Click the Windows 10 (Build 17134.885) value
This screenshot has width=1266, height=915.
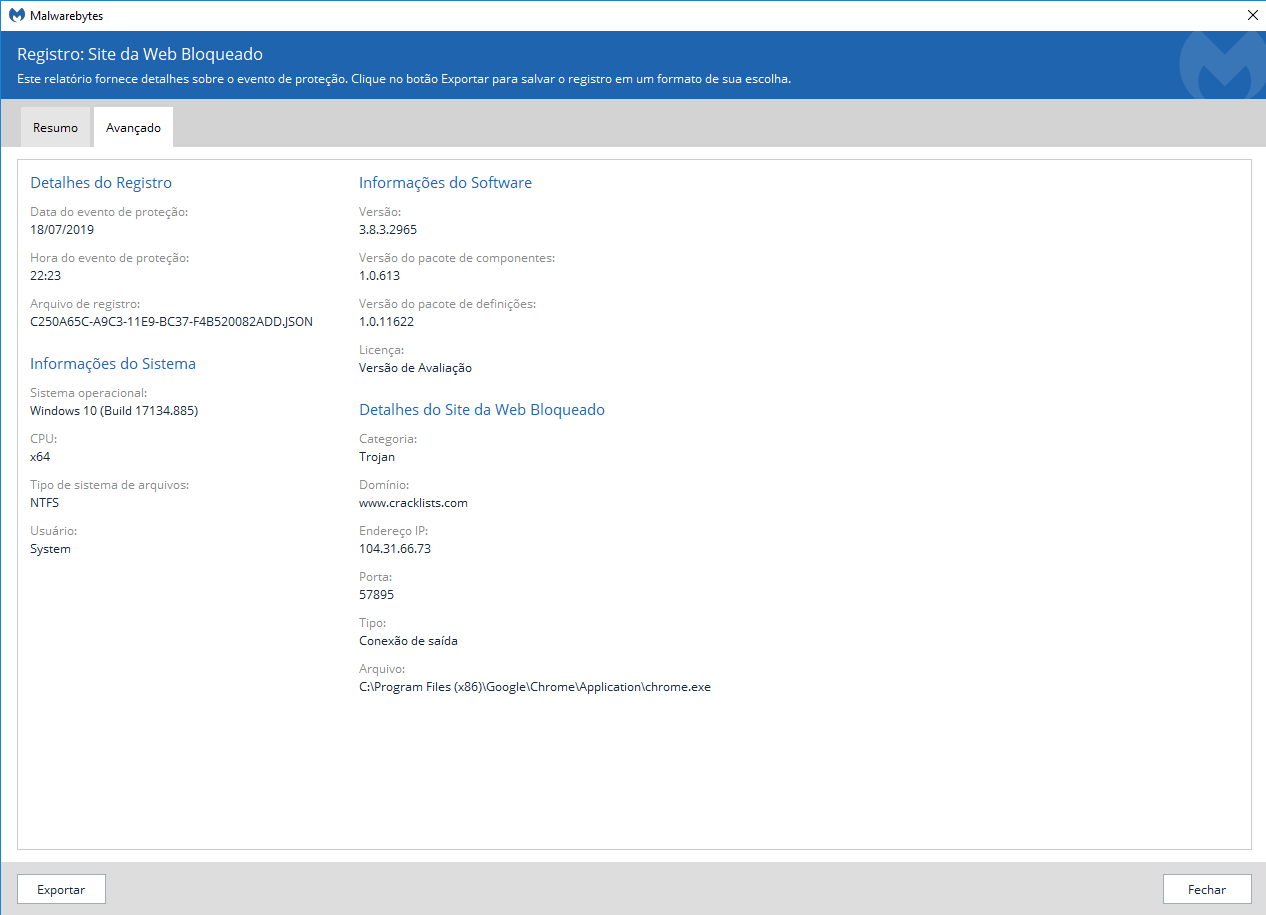click(x=114, y=410)
